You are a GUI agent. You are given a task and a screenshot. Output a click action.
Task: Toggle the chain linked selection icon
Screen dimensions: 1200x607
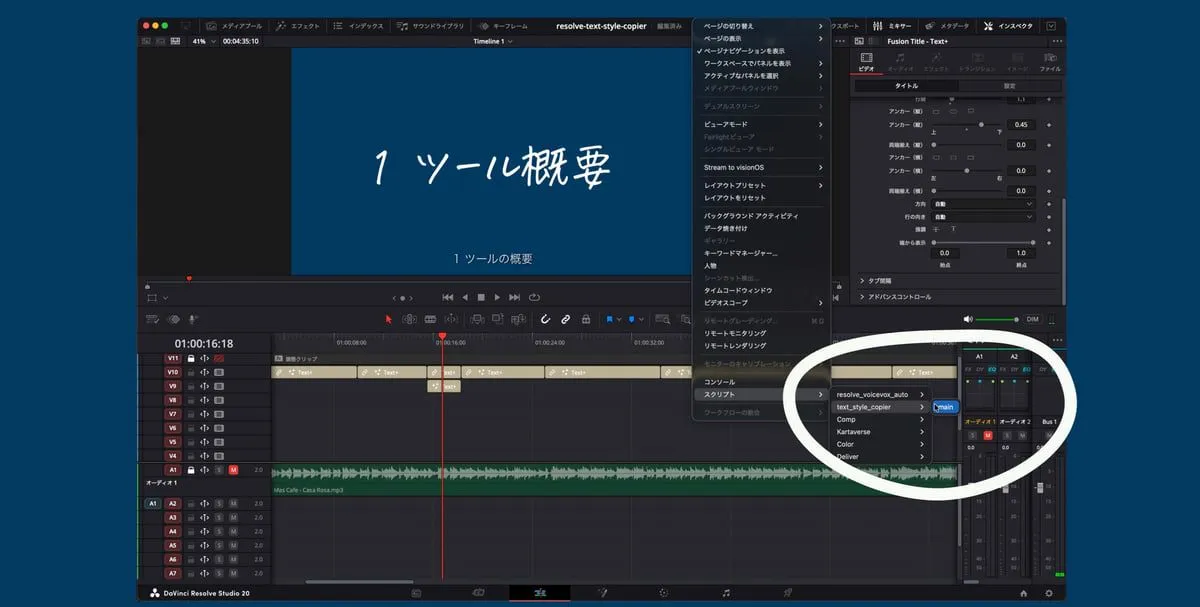[565, 319]
